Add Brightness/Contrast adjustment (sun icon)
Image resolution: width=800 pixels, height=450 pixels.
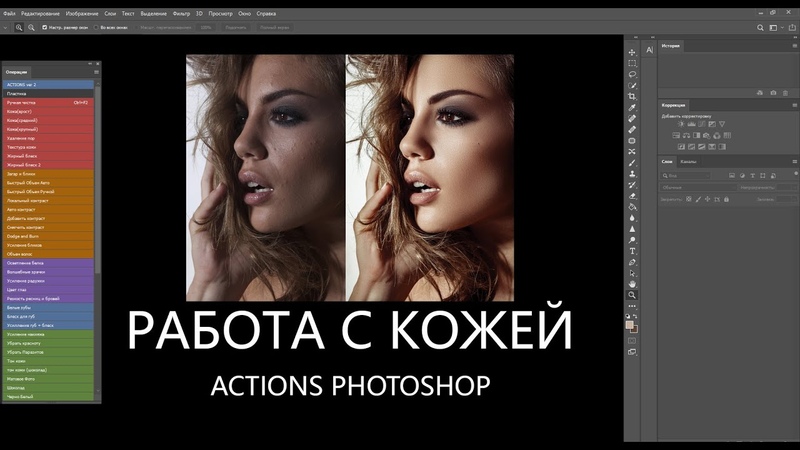click(x=681, y=124)
